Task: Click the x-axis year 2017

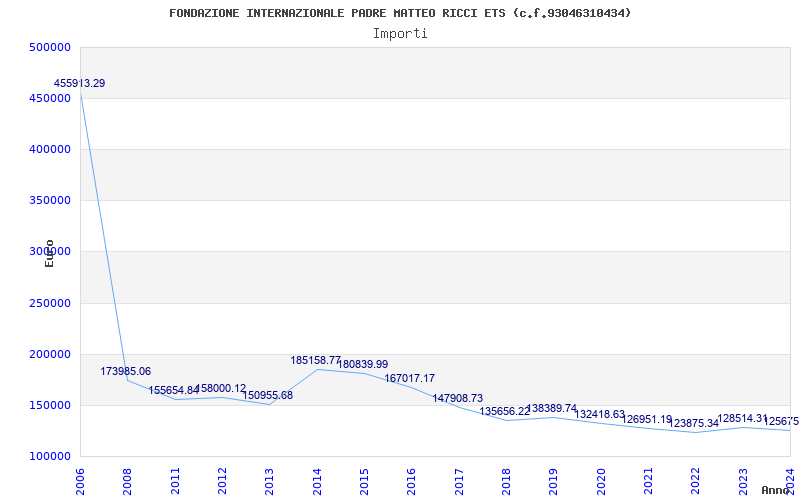Action: 459,481
